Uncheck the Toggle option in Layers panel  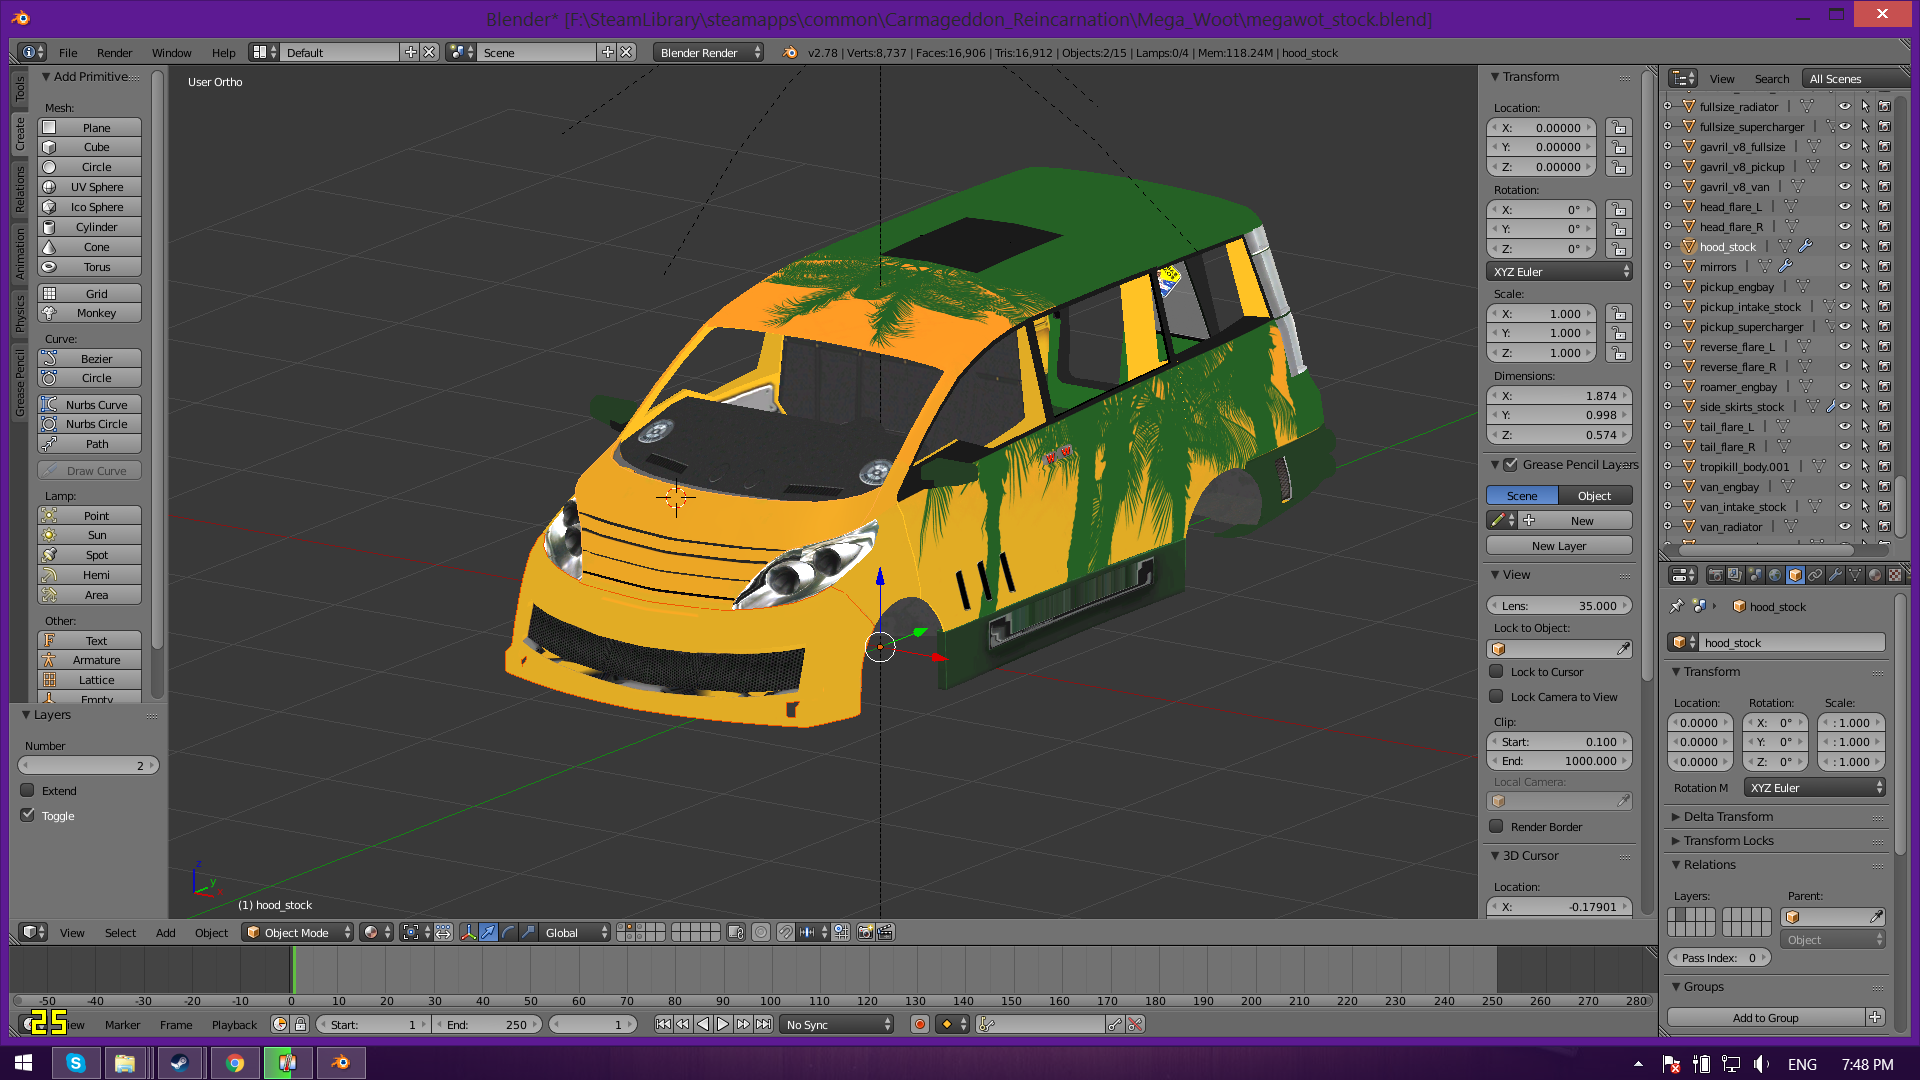pos(28,815)
